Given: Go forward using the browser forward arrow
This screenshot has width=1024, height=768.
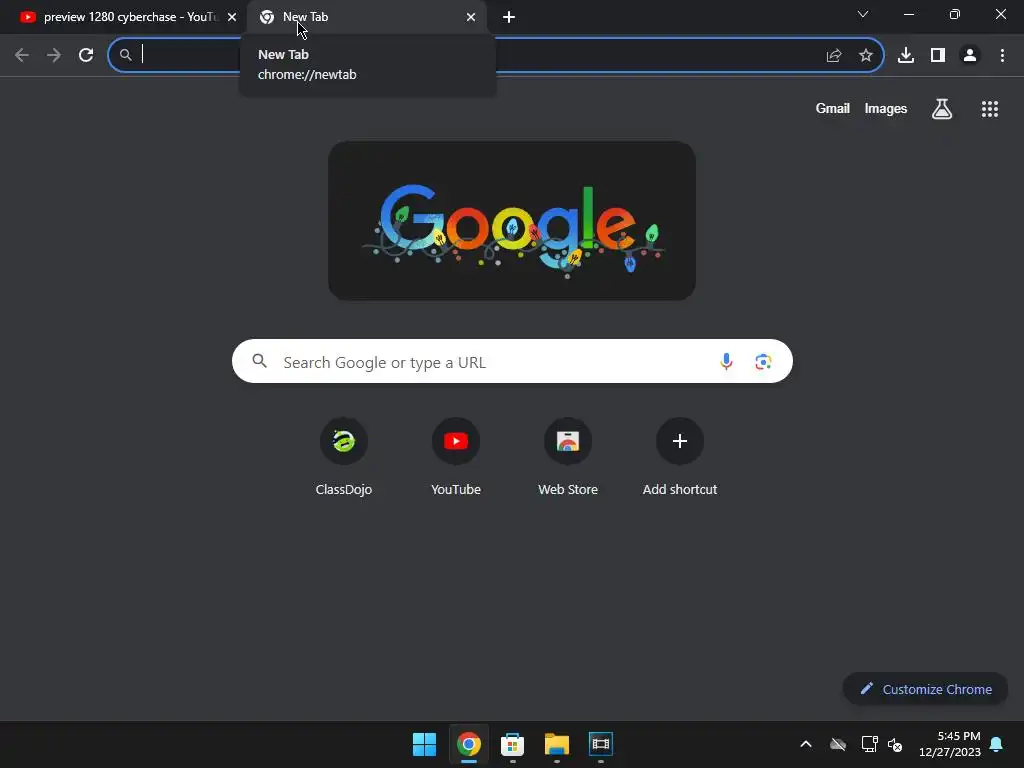Looking at the screenshot, I should [54, 56].
